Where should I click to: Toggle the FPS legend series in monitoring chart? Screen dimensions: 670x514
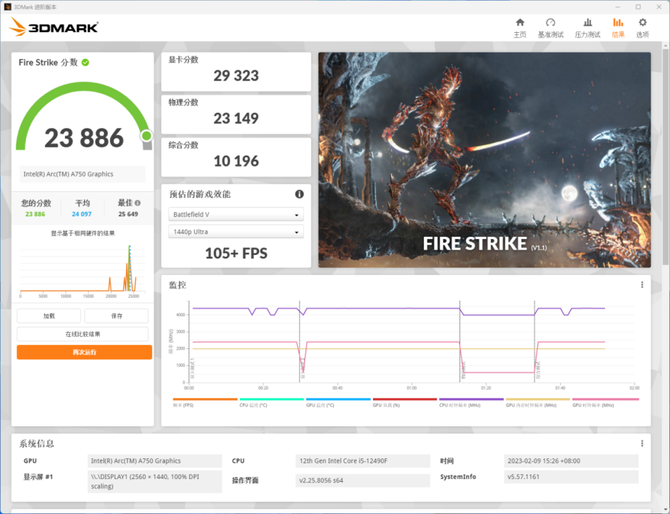tap(184, 403)
